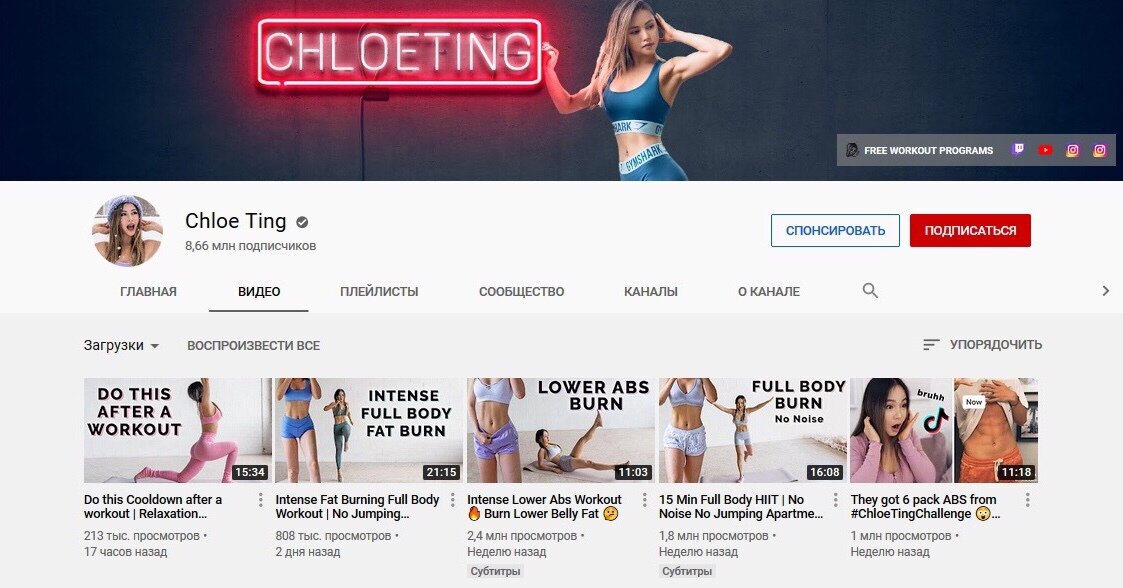Click the Воспроизвести все link
The height and width of the screenshot is (588, 1123).
pyautogui.click(x=254, y=345)
